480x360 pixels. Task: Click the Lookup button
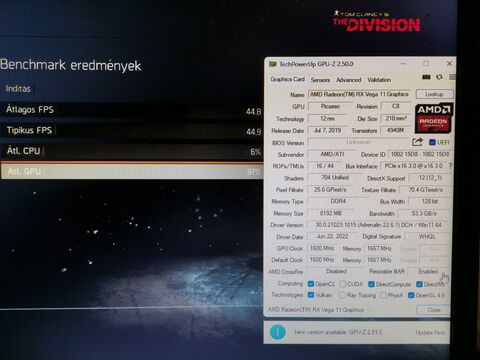(x=434, y=94)
